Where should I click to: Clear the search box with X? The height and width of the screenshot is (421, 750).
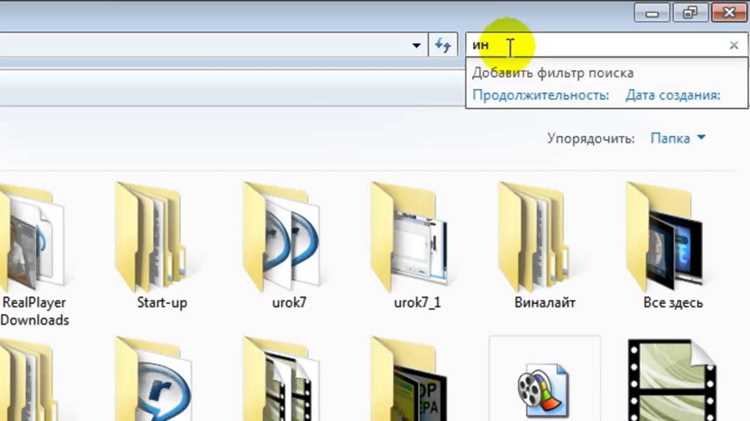point(734,45)
